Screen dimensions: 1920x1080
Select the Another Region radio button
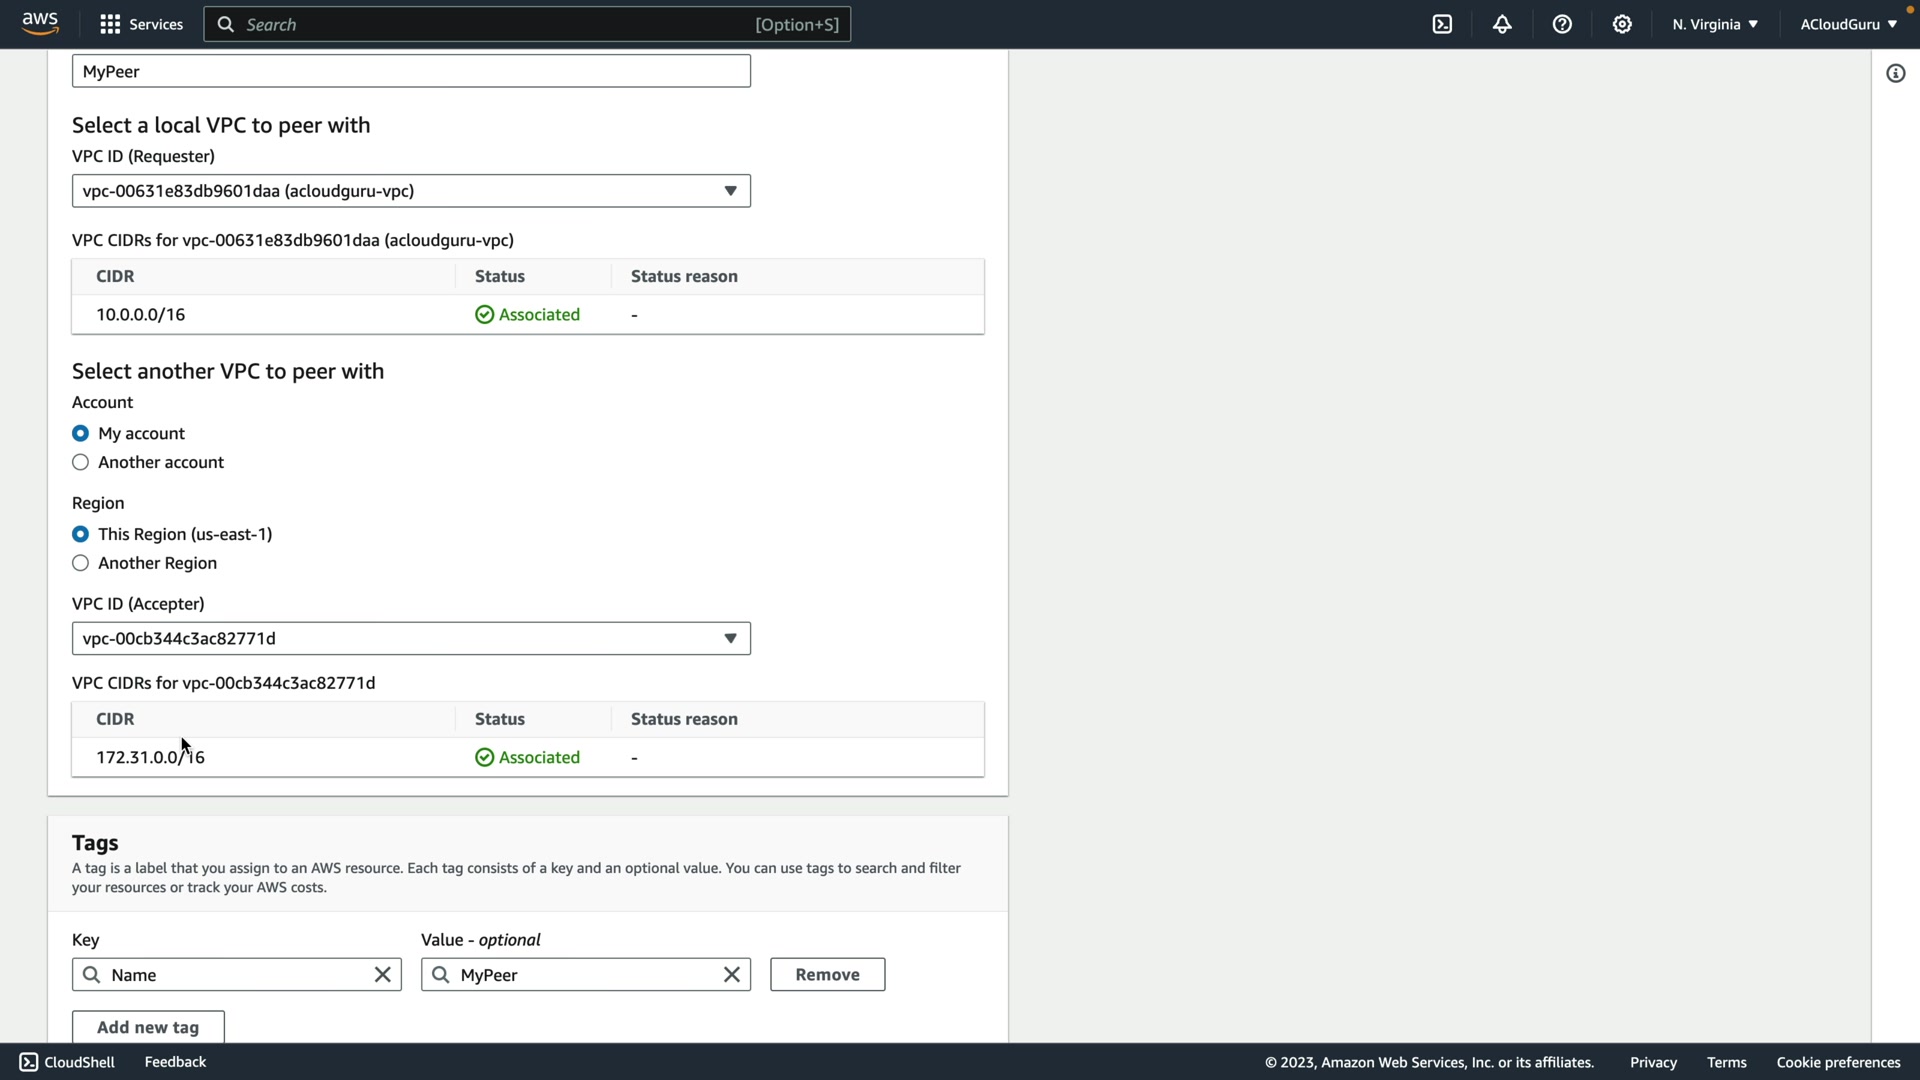pyautogui.click(x=81, y=563)
